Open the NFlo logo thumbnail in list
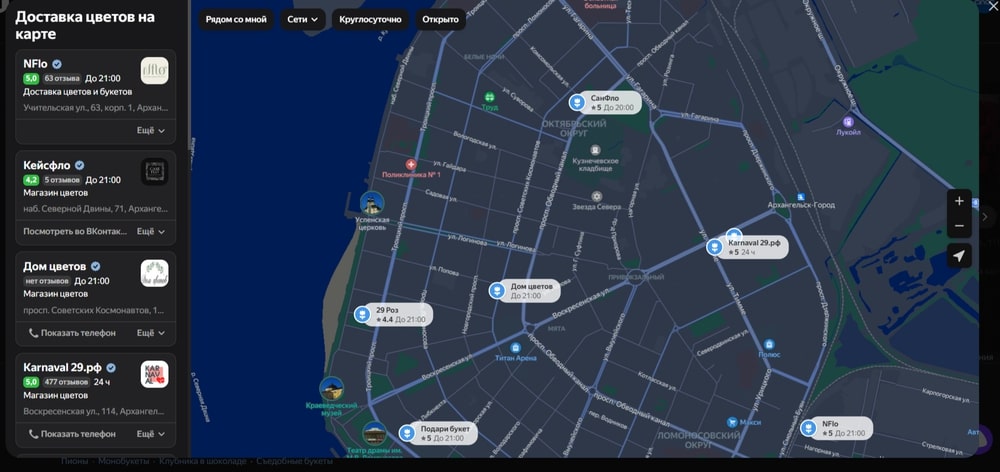Screen dimensions: 1000x472 154,71
